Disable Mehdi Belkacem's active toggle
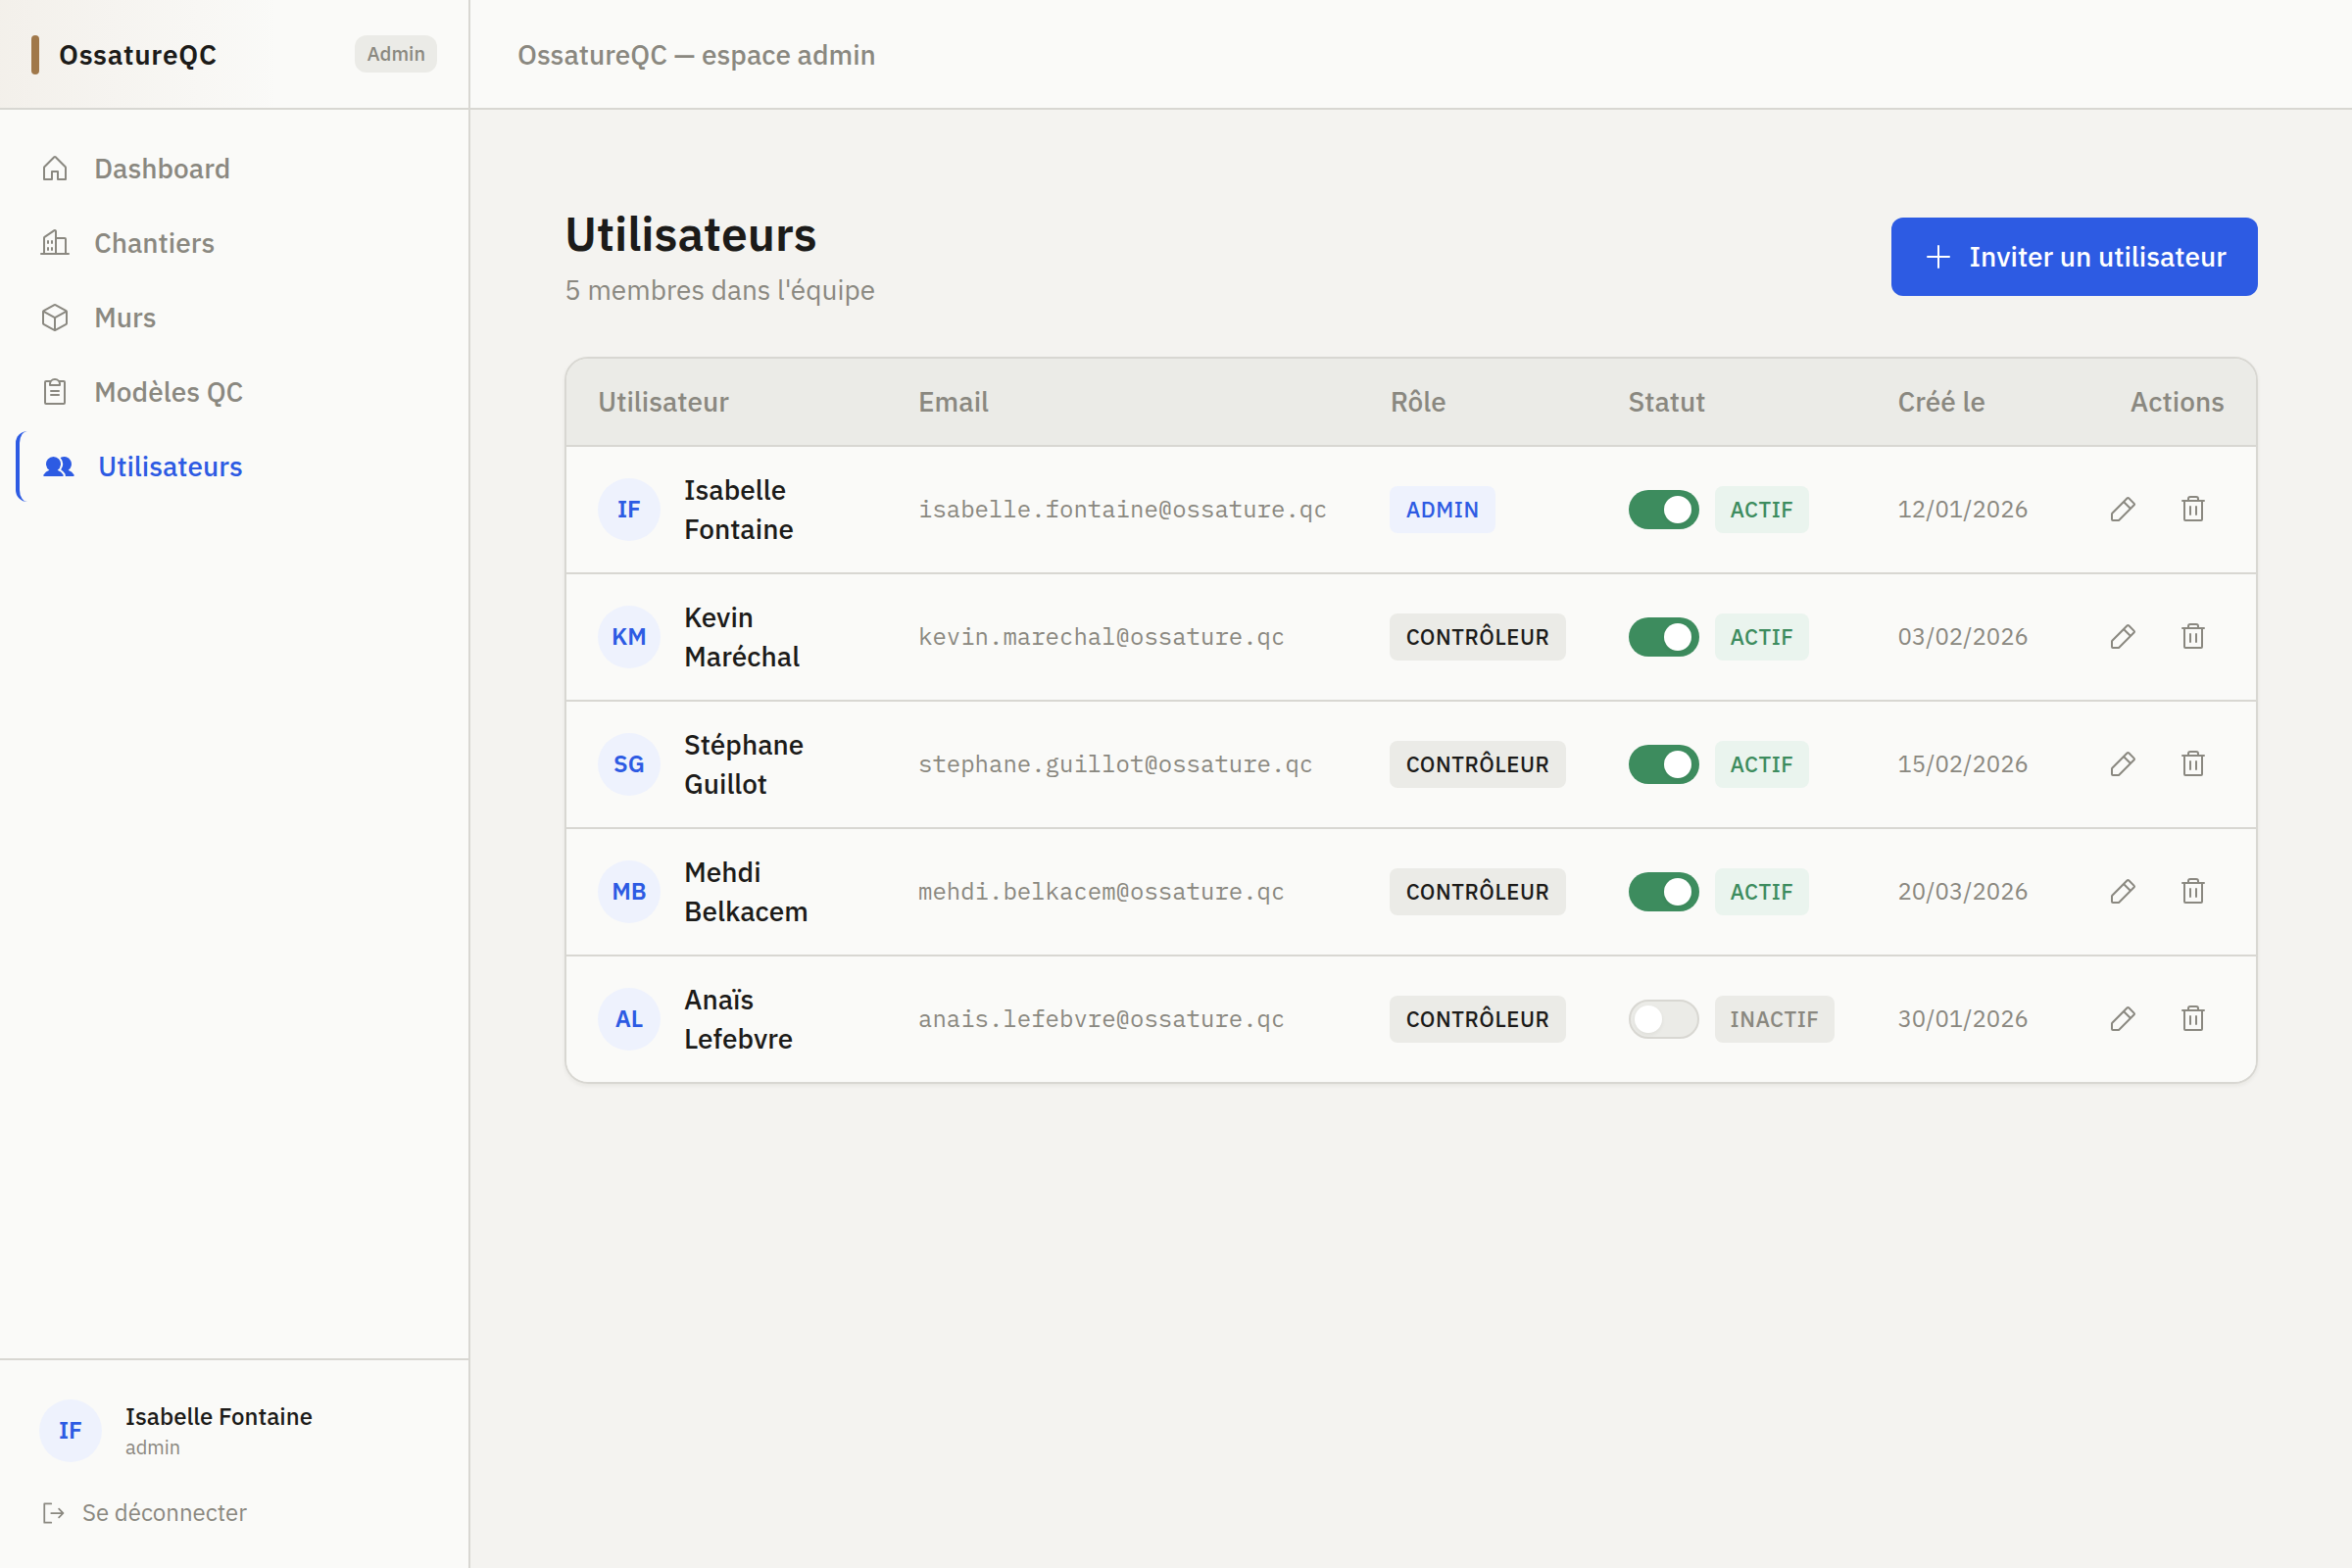The height and width of the screenshot is (1568, 2352). point(1663,891)
